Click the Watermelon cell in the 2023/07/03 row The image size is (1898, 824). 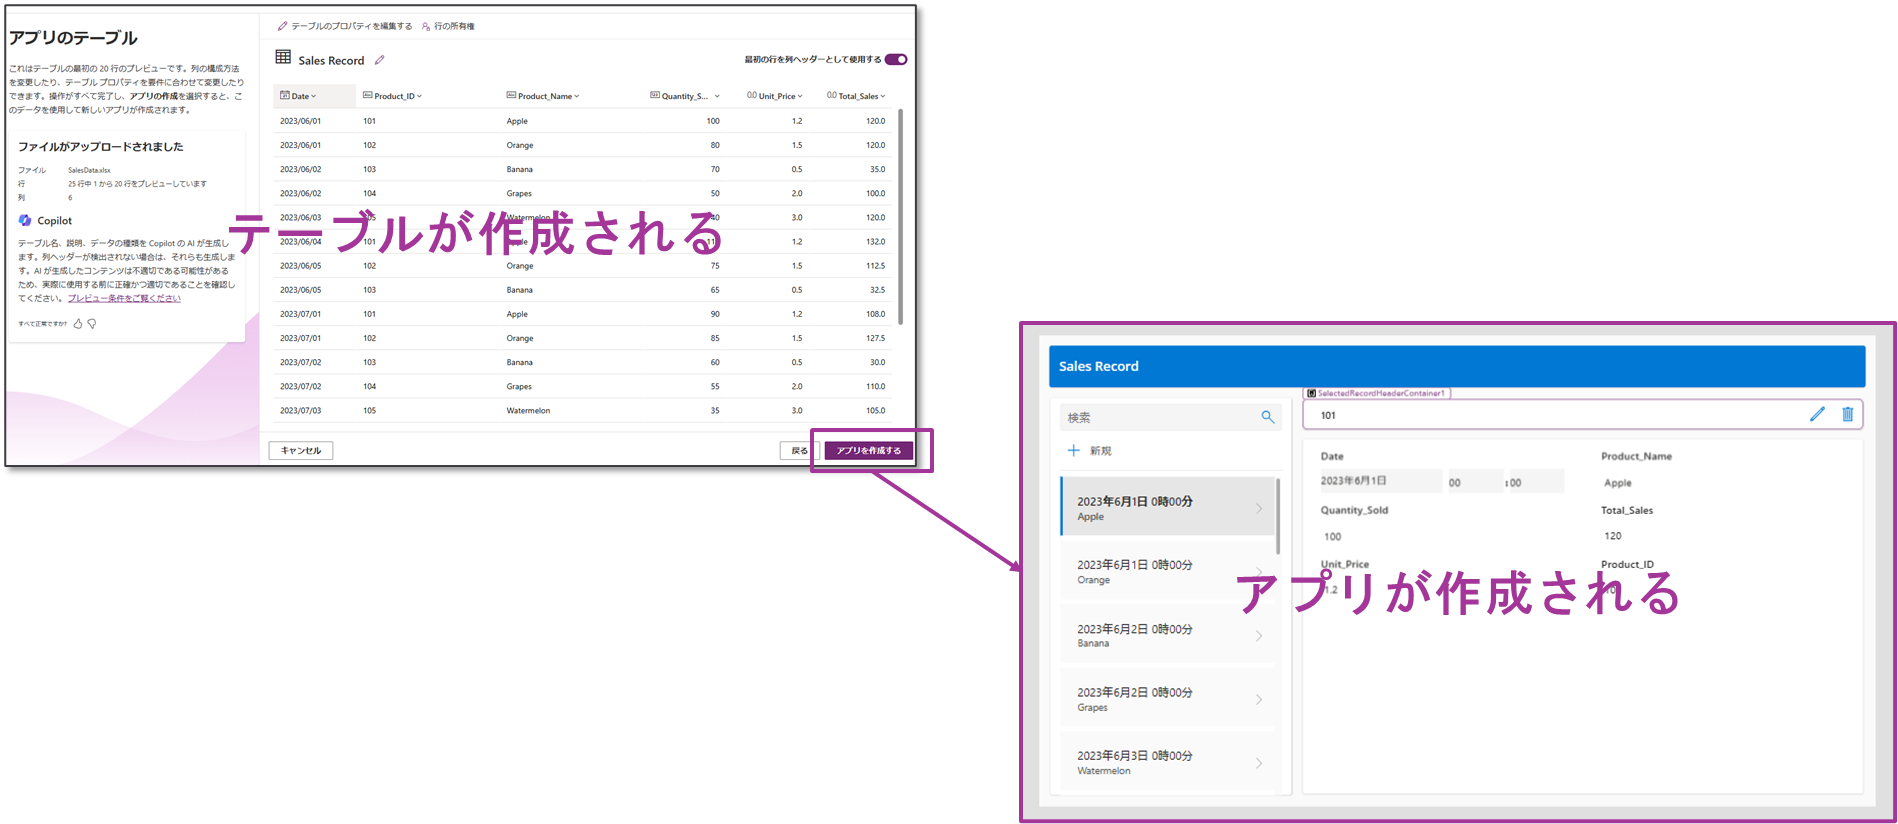coord(528,410)
